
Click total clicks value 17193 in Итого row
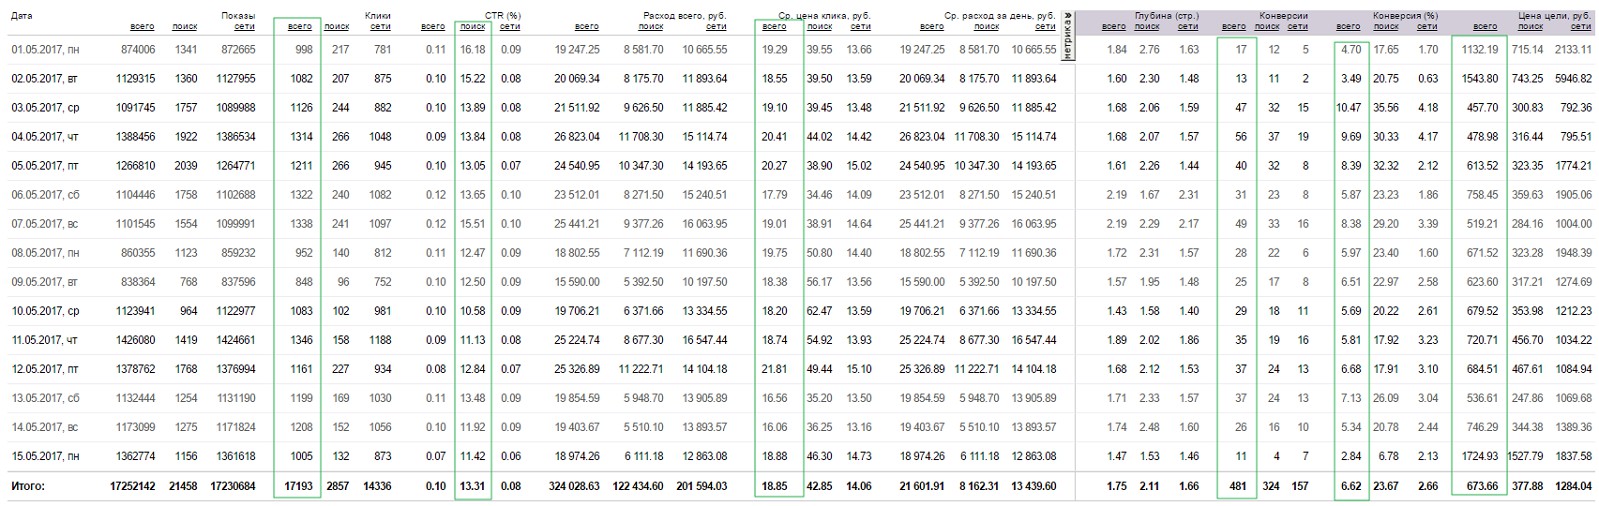pos(297,487)
